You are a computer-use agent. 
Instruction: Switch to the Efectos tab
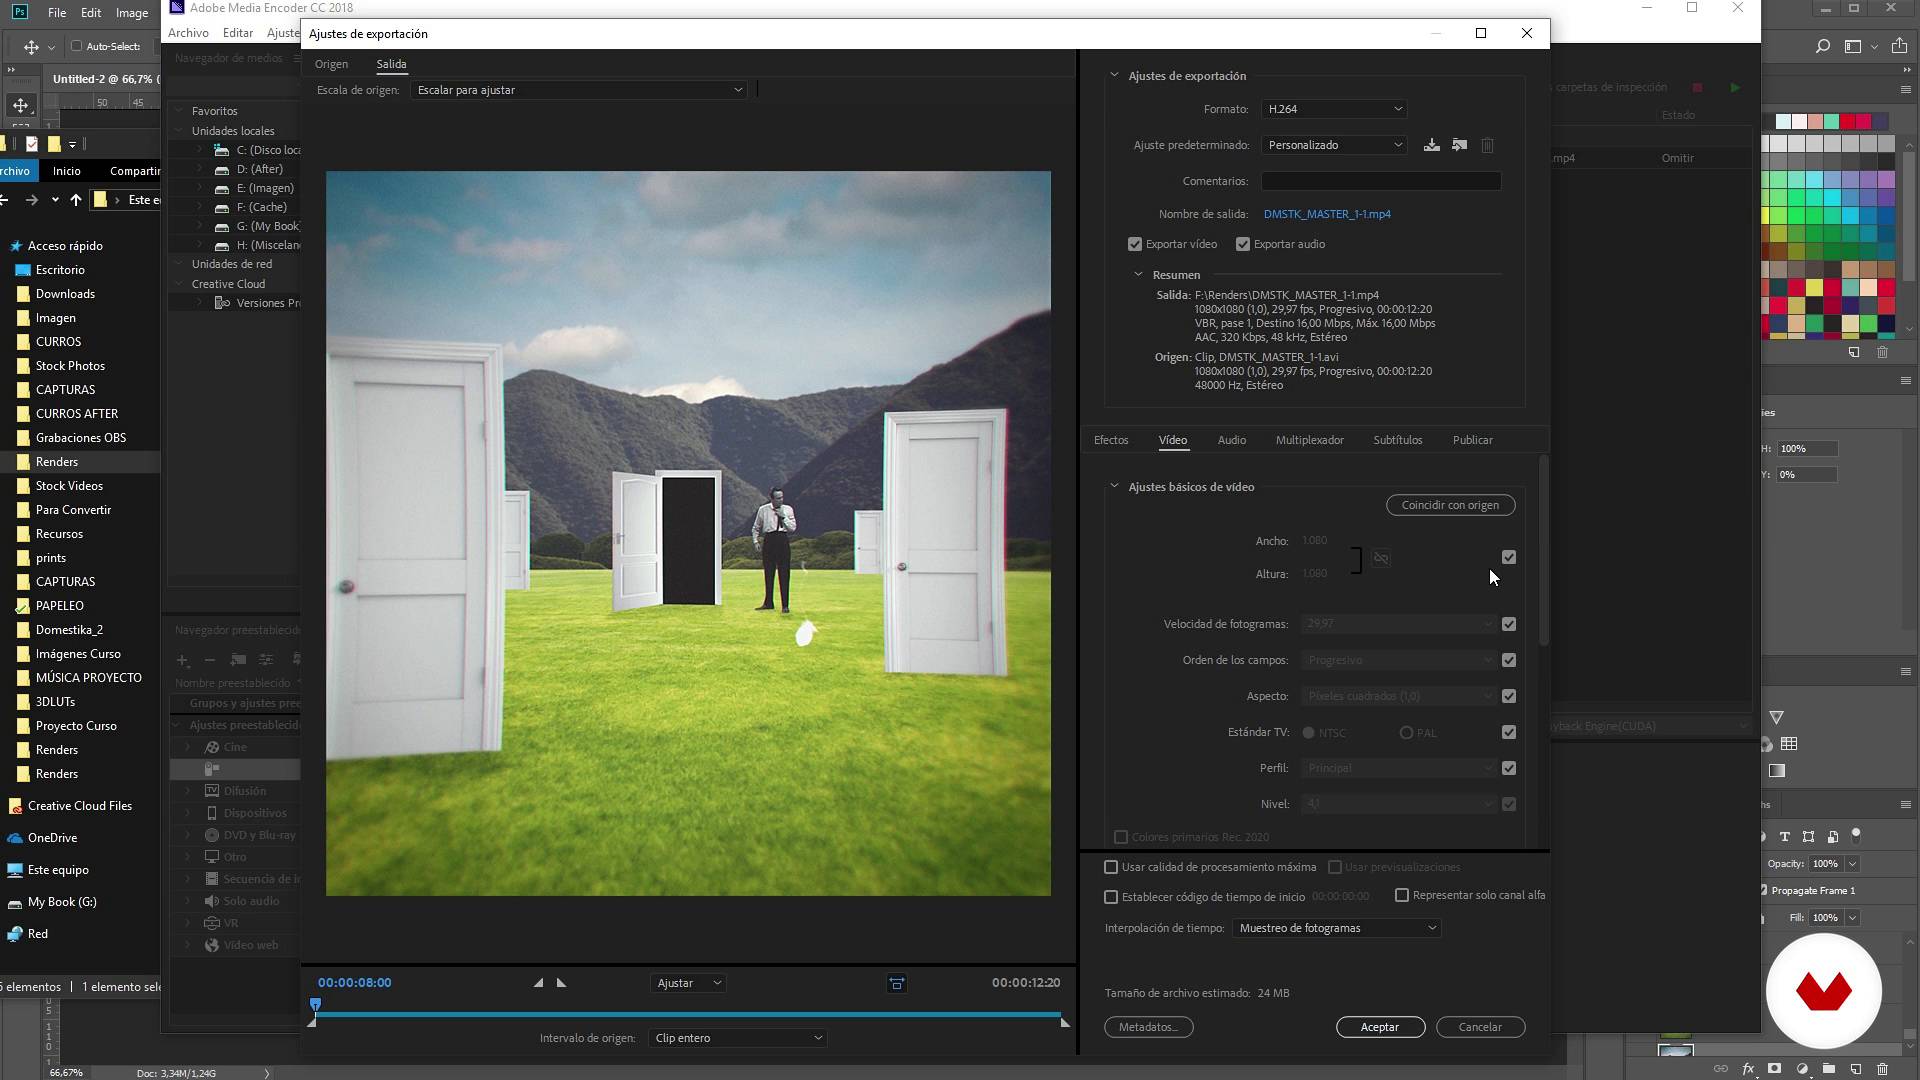point(1112,439)
